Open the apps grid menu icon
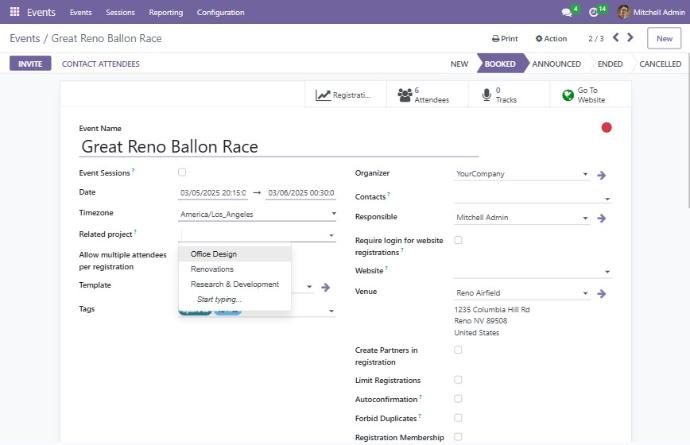Image resolution: width=690 pixels, height=445 pixels. click(x=14, y=12)
